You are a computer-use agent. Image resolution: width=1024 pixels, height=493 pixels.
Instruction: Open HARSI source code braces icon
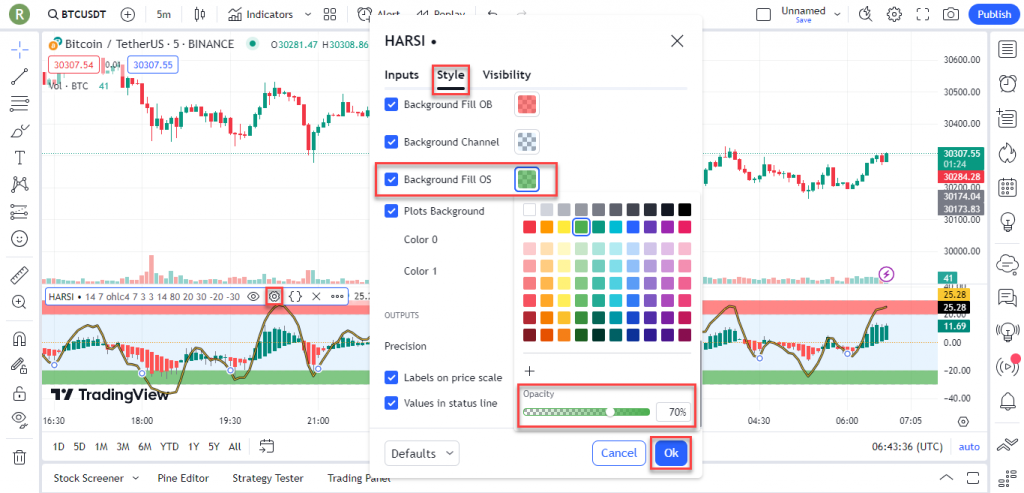tap(295, 296)
